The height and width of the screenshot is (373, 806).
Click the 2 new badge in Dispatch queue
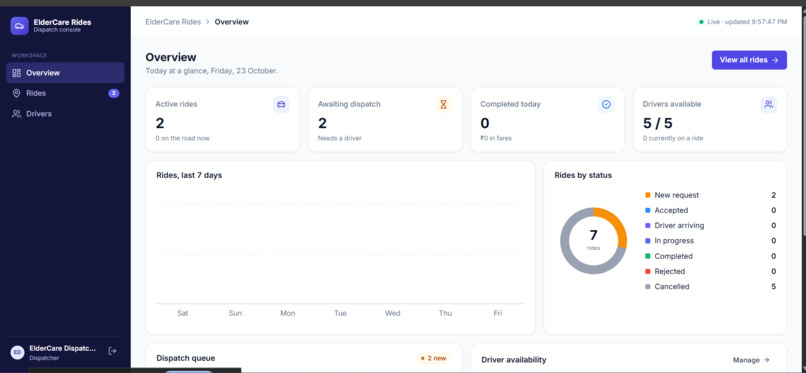[x=433, y=358]
